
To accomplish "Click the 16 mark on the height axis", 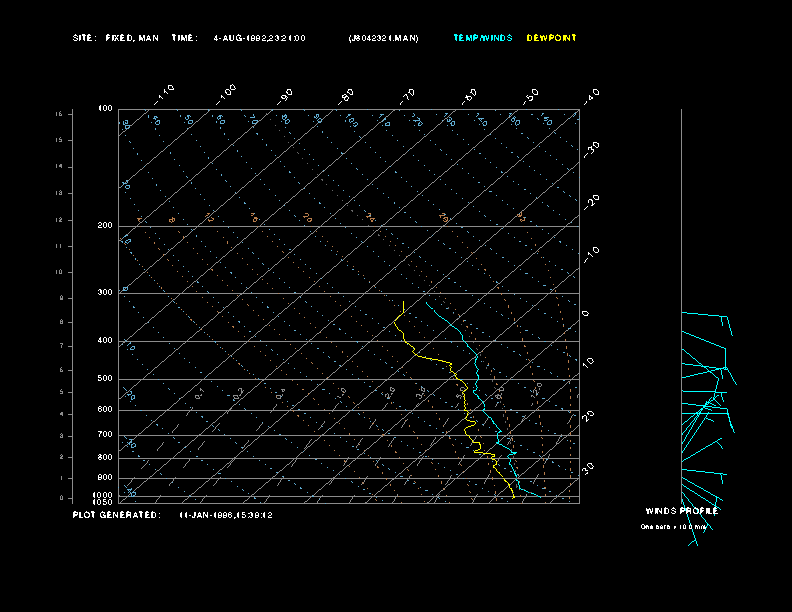I will coord(59,114).
